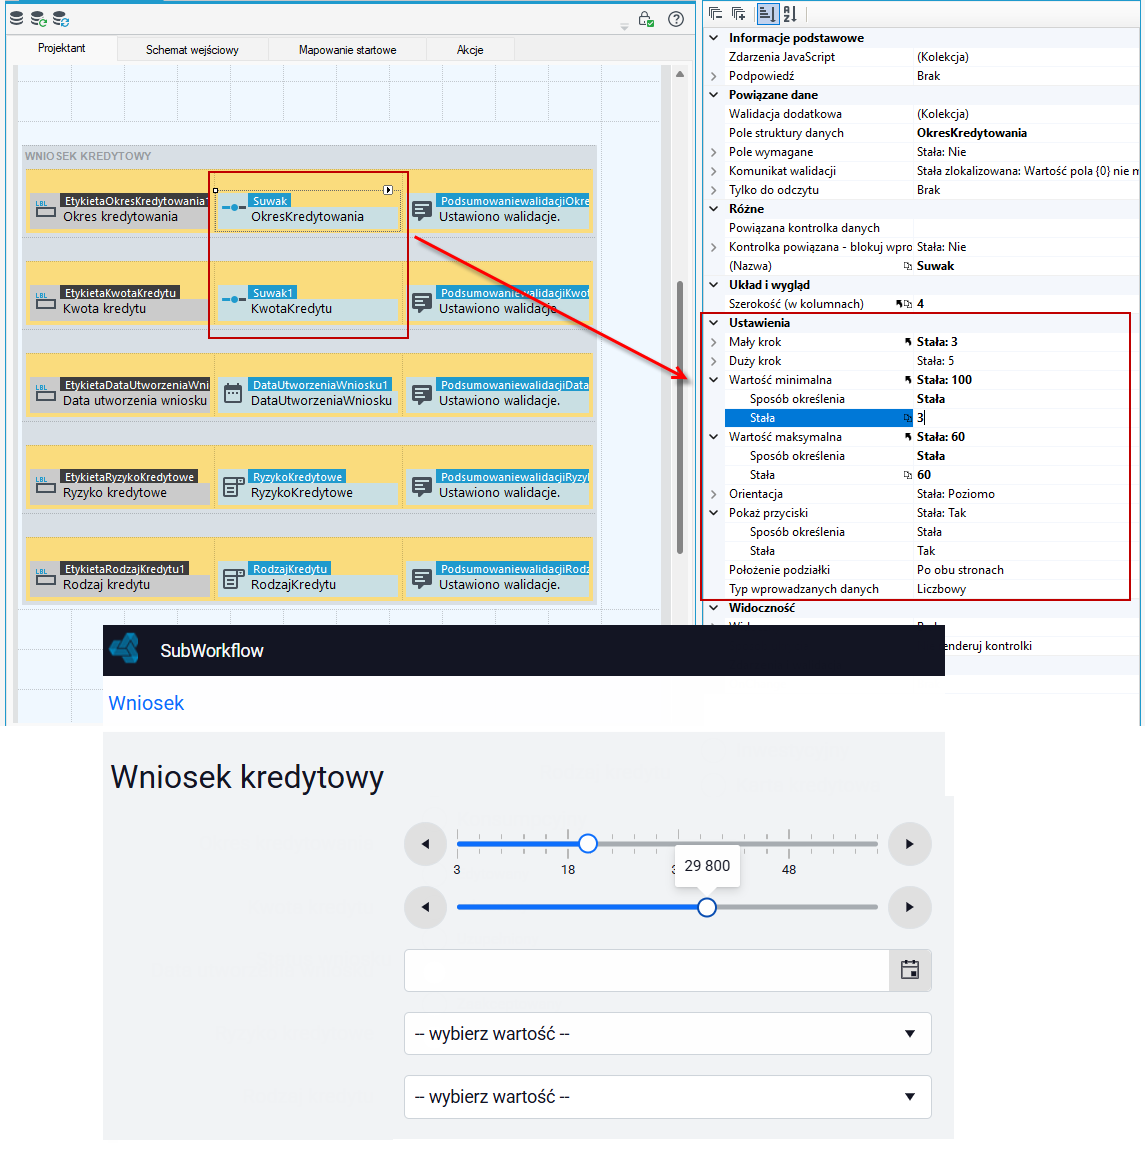This screenshot has height=1152, width=1145.
Task: Click the right arrow button of the 29 800 slider
Action: (x=910, y=907)
